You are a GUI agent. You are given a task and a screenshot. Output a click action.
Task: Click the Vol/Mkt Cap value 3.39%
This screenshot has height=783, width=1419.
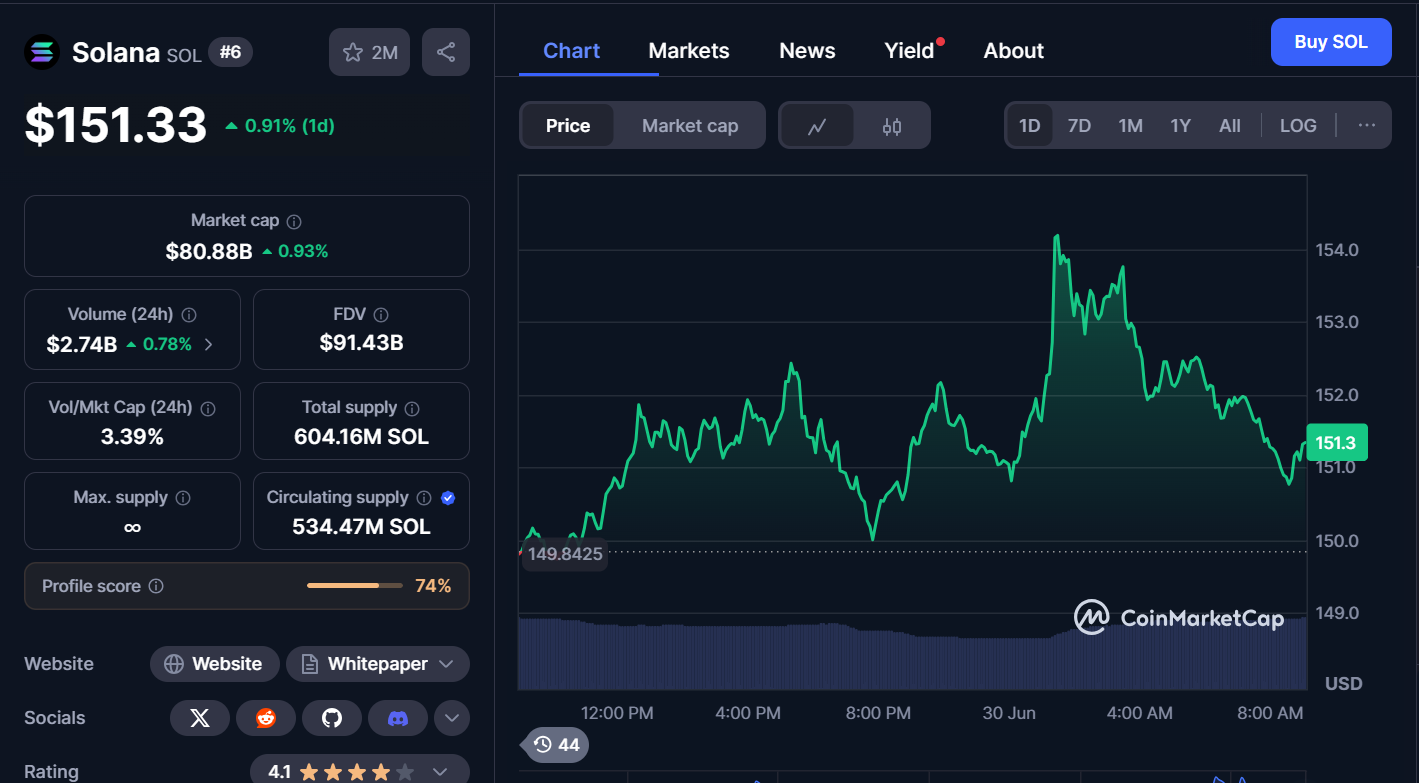132,437
